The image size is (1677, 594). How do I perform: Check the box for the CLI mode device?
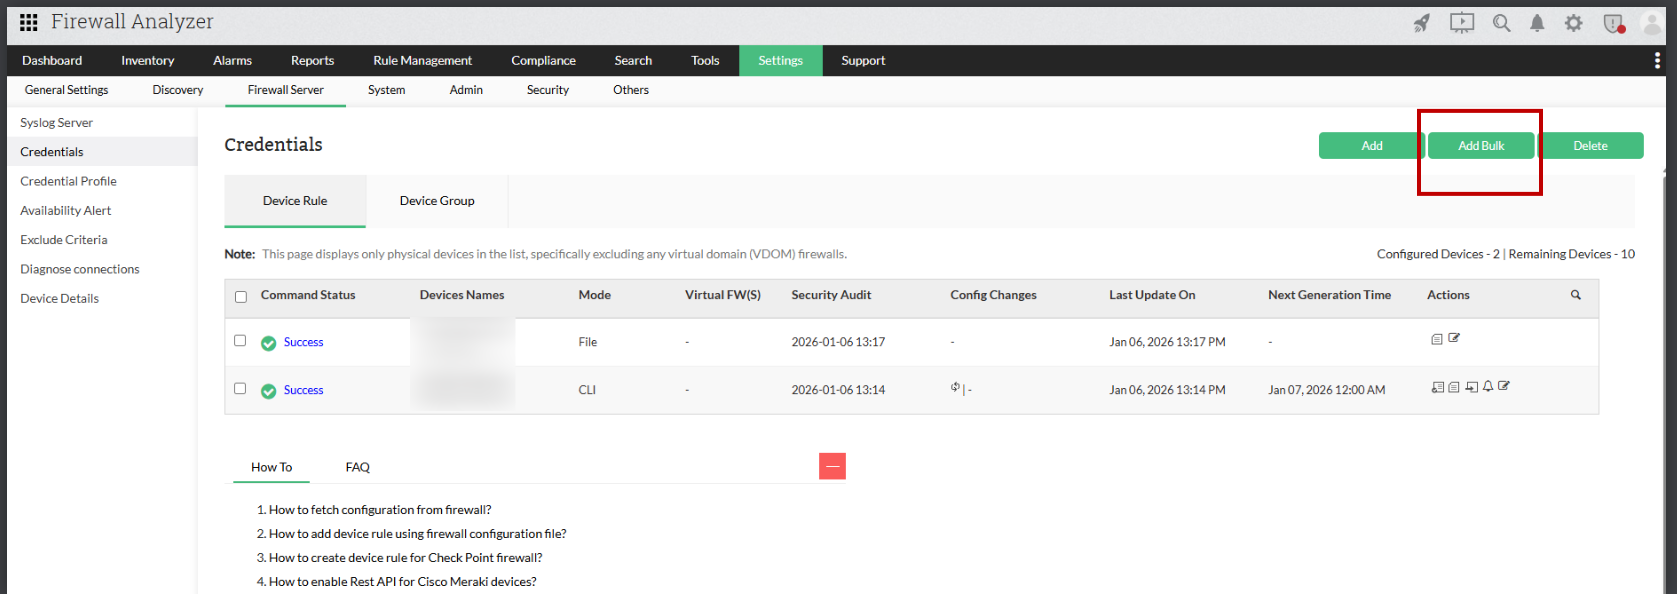click(240, 388)
